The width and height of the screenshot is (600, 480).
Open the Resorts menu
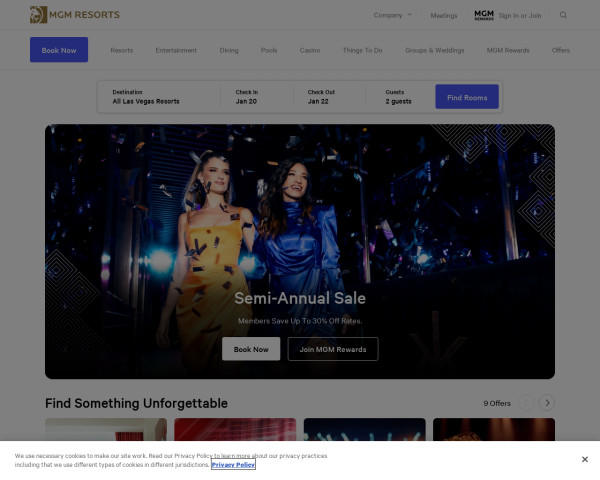(122, 50)
